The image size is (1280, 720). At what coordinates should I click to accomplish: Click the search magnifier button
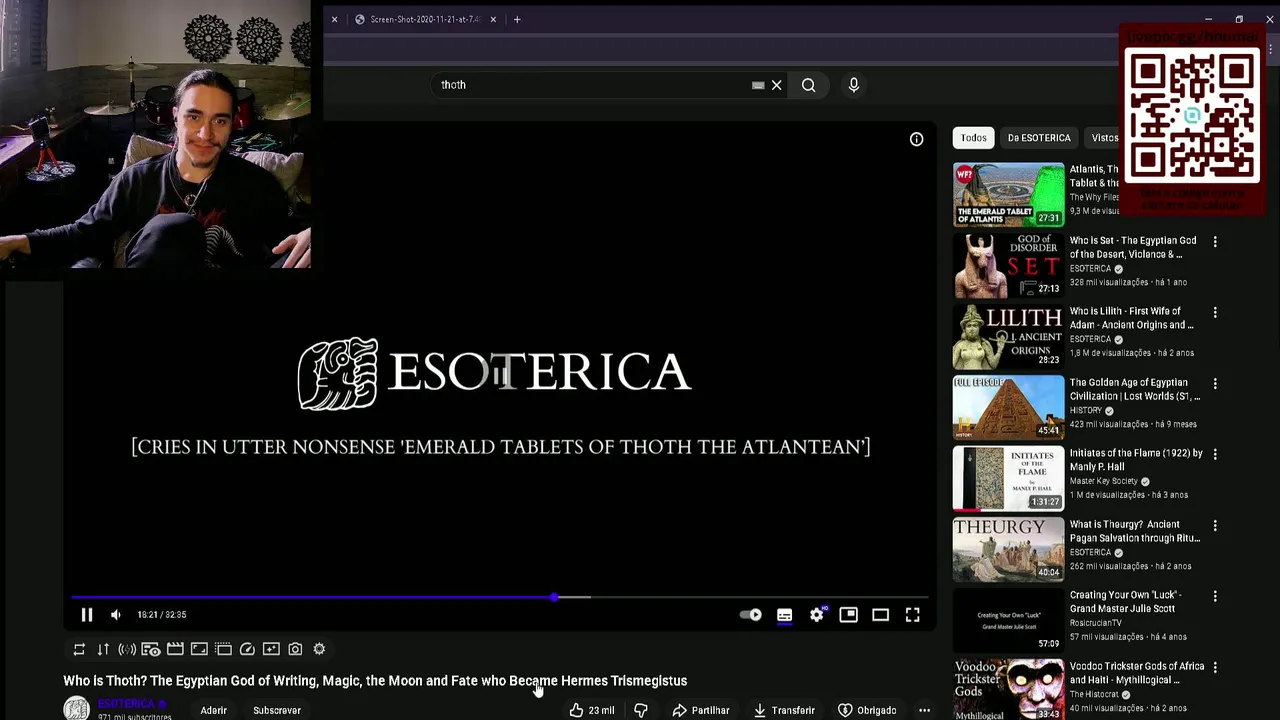(x=808, y=85)
